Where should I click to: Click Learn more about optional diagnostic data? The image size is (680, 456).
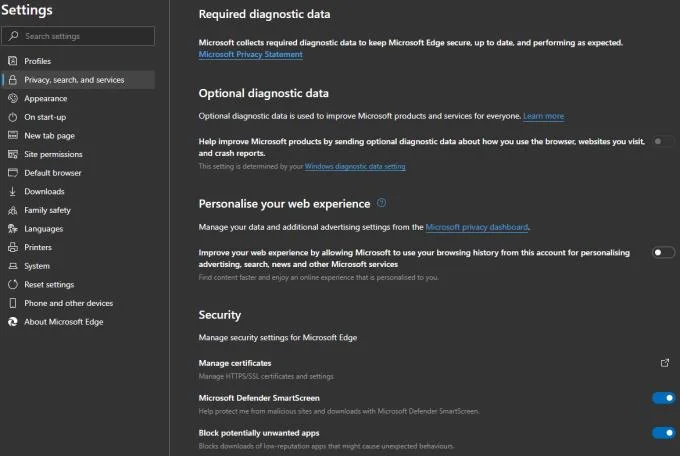click(x=543, y=116)
